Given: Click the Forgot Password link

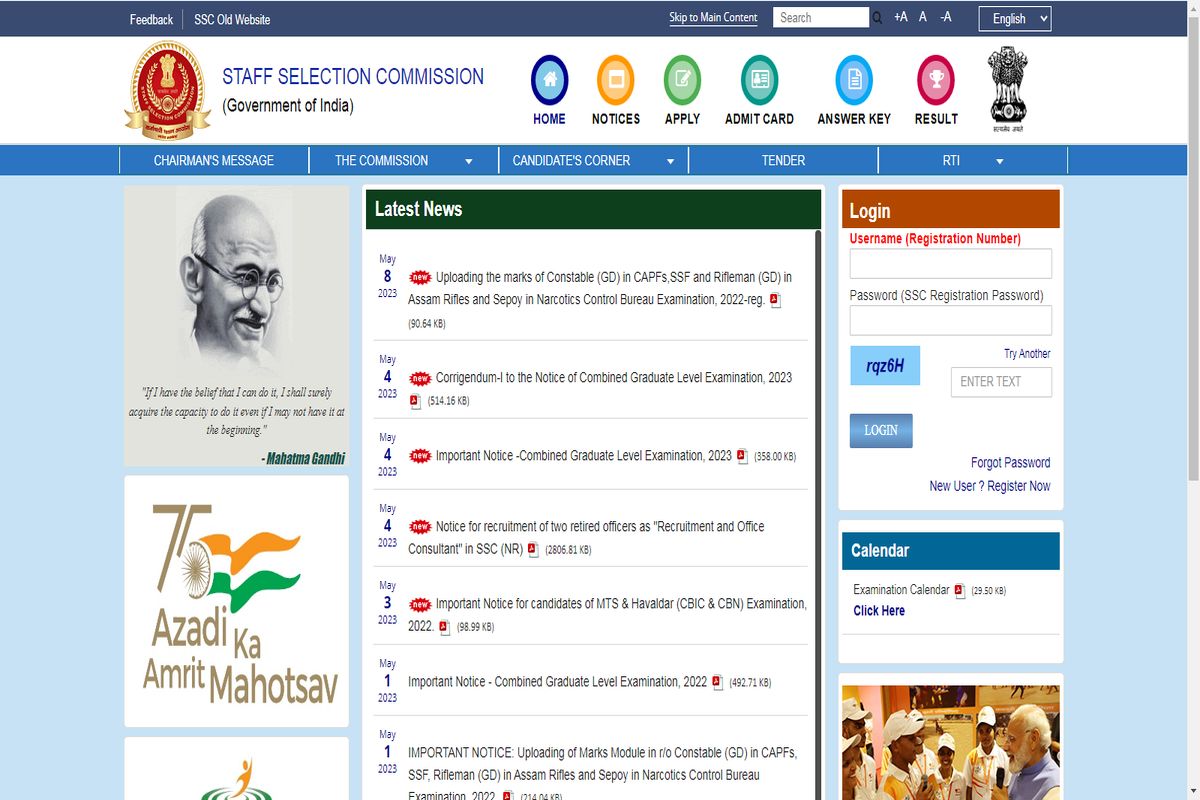Looking at the screenshot, I should [1010, 463].
